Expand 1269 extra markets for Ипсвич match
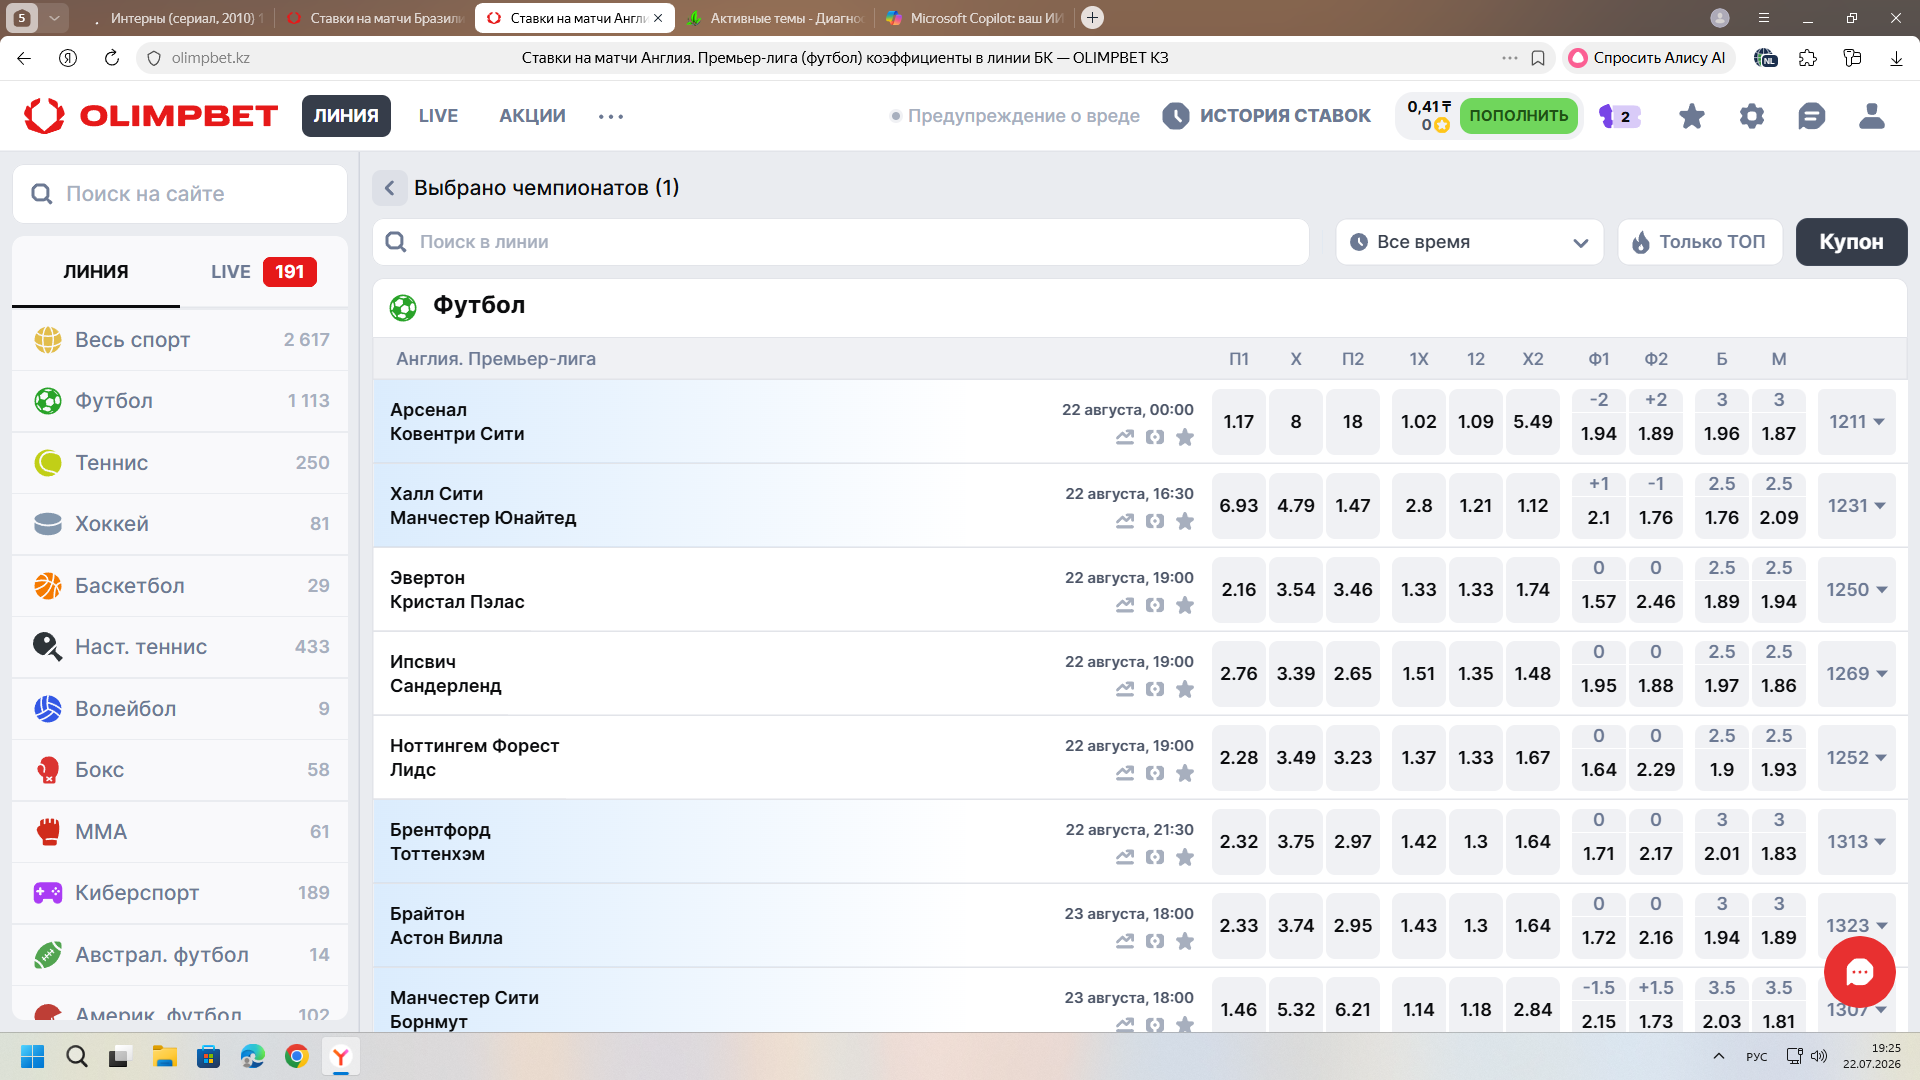This screenshot has width=1920, height=1080. pos(1857,674)
